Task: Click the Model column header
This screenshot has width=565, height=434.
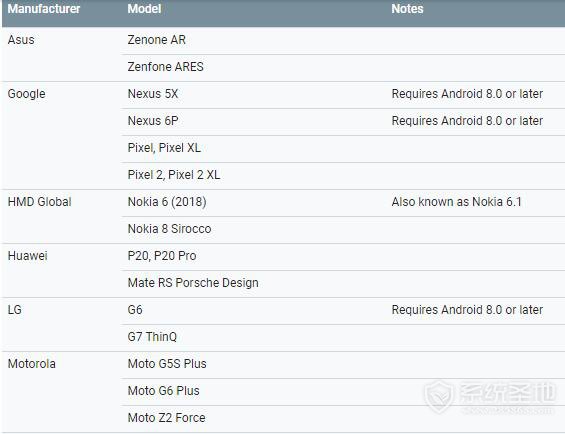Action: click(x=144, y=9)
